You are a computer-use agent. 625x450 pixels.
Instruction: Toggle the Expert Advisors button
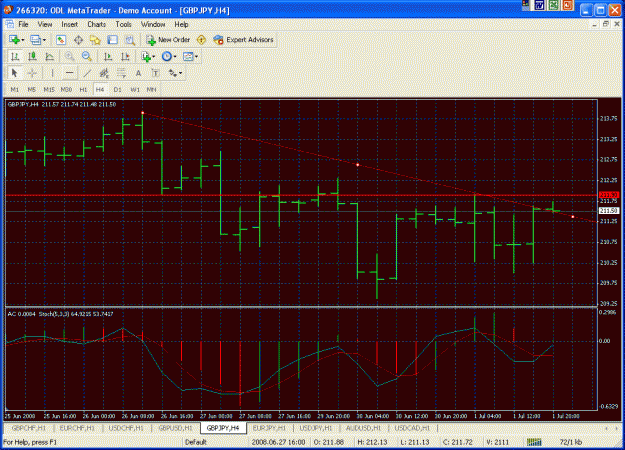(x=243, y=40)
